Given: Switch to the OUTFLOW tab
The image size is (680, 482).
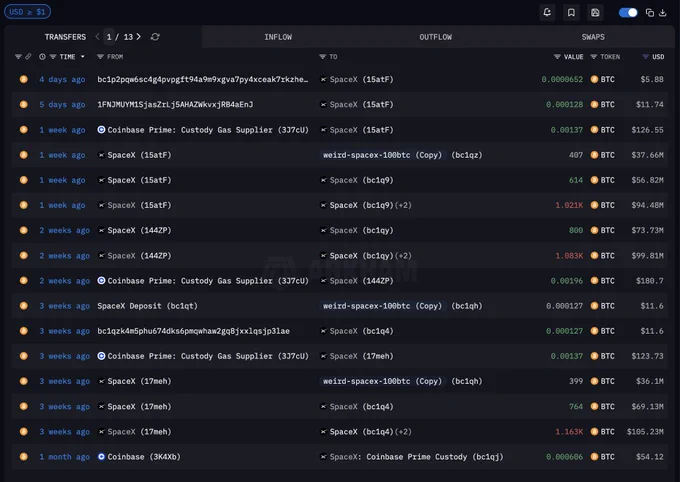Looking at the screenshot, I should [435, 37].
